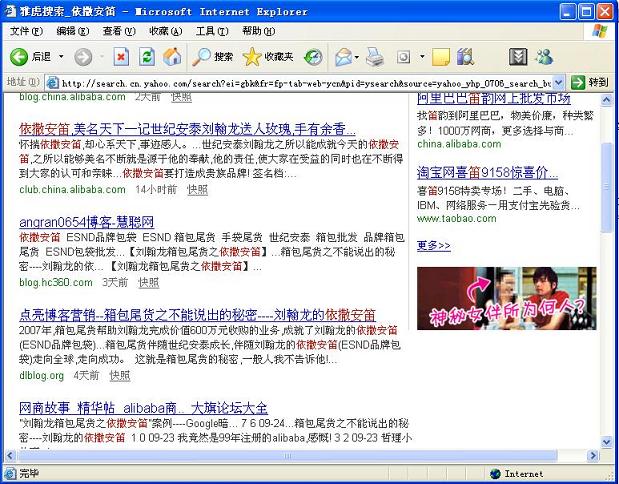Screen dimensions: 619x484
Task: Click the 更多>> link
Action: (x=433, y=246)
